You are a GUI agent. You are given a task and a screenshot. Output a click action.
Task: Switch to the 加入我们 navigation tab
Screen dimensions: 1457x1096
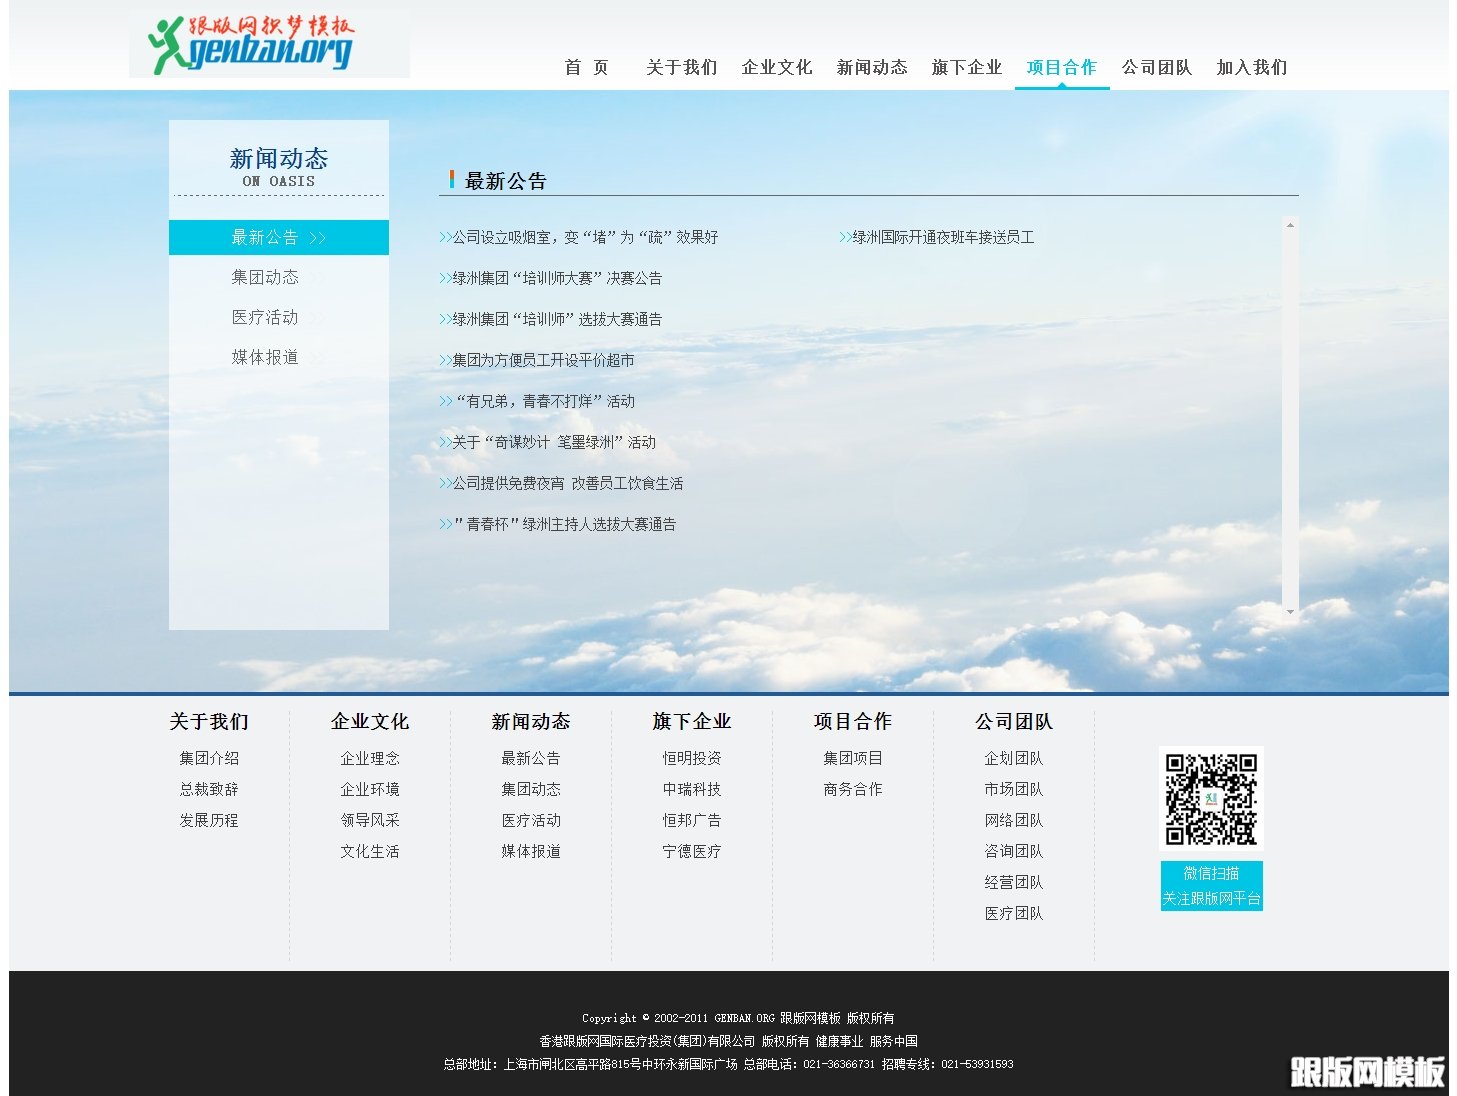(1251, 67)
